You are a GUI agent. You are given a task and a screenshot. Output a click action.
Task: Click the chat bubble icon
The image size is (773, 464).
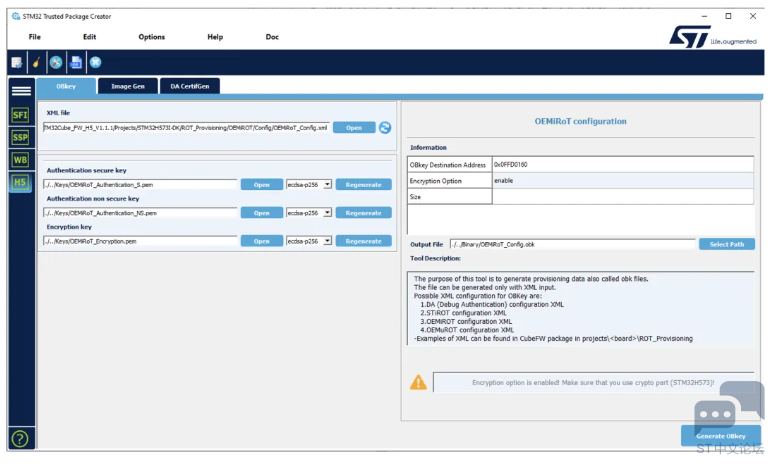tap(728, 407)
